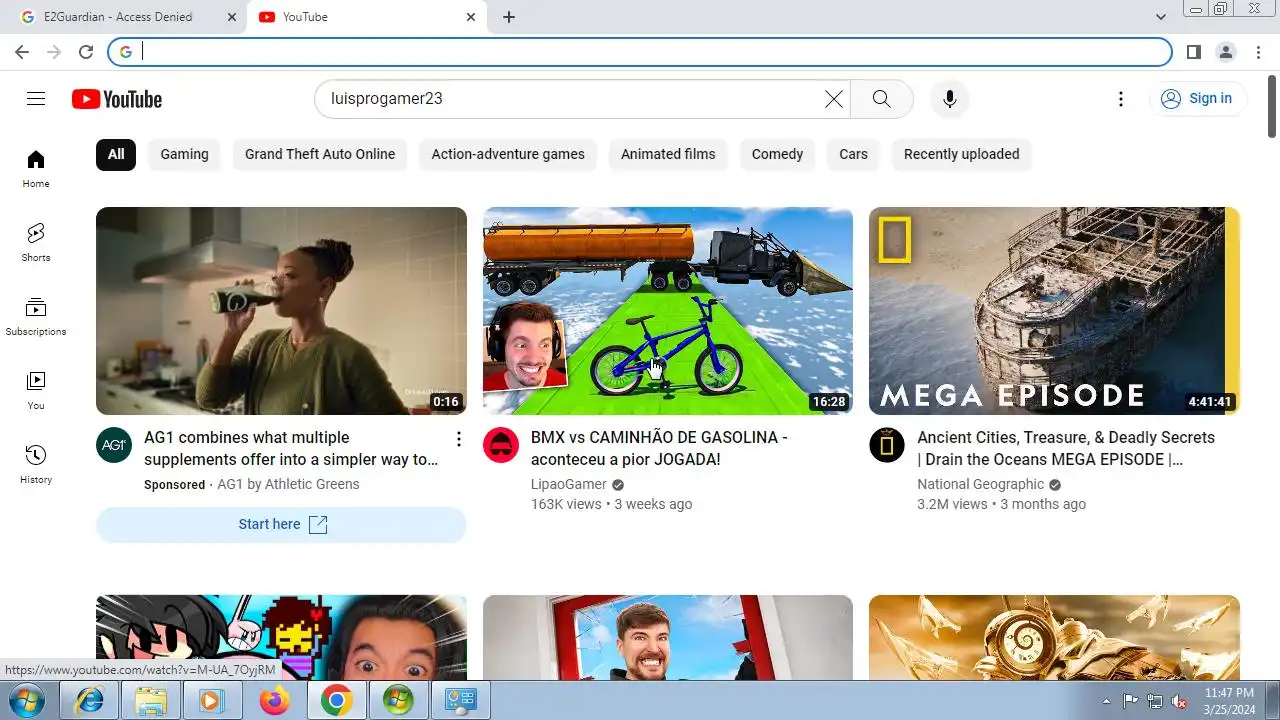Screen dimensions: 1280x720
Task: Click the AG1 ad video thumbnail
Action: click(x=281, y=311)
